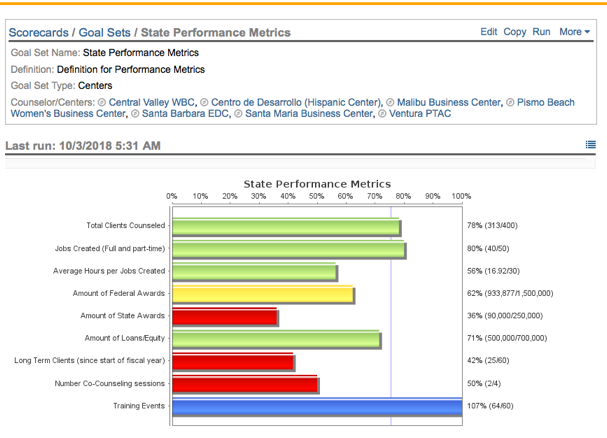Click the icon before Pismo Beach center

pos(511,102)
